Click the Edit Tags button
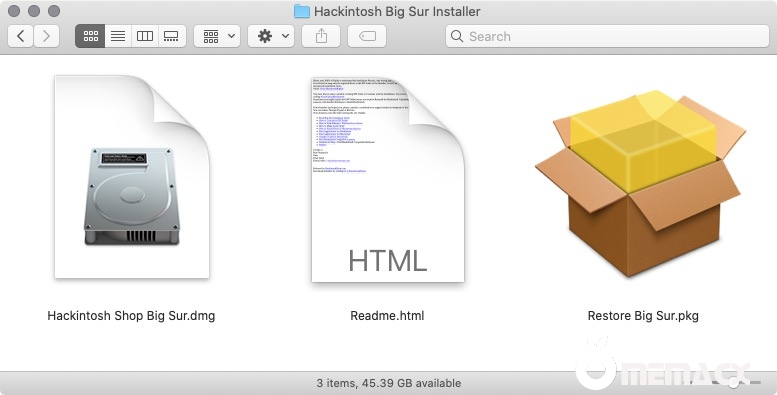This screenshot has width=777, height=395. (x=367, y=36)
